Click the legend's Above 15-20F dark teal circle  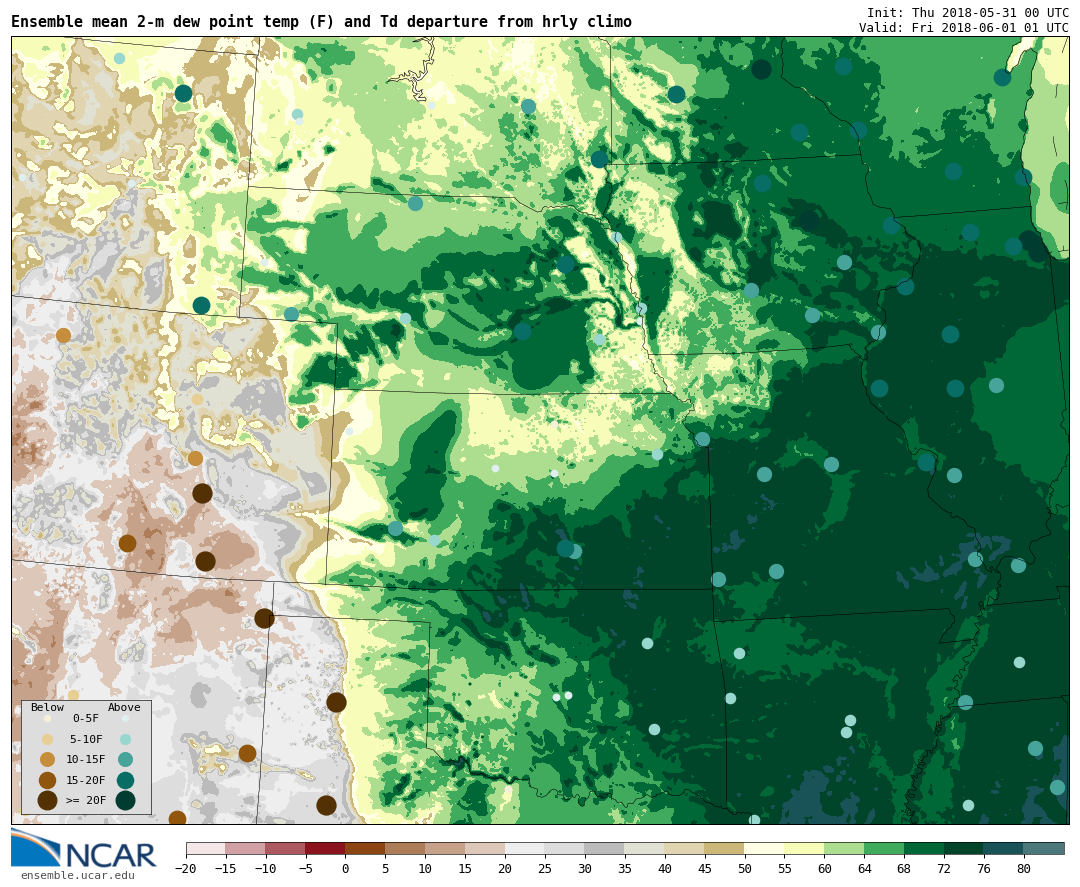125,780
